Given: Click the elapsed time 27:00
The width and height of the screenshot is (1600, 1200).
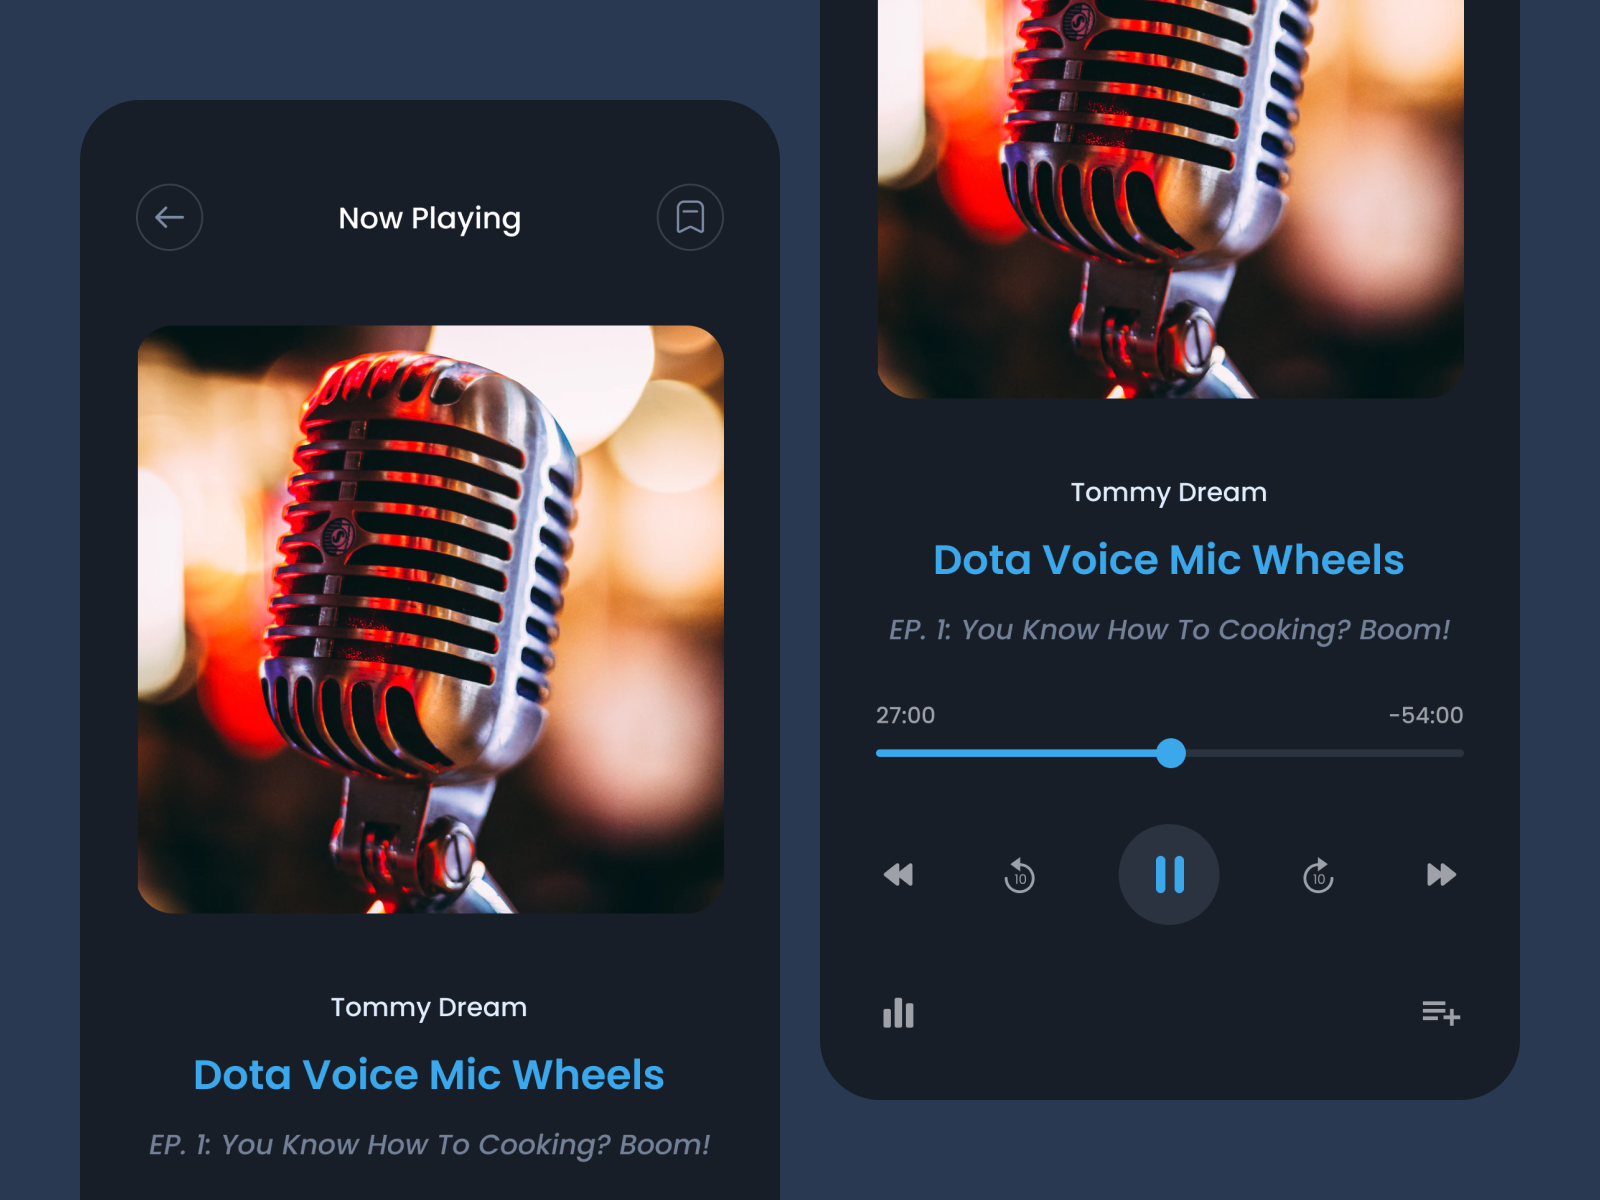Looking at the screenshot, I should click(905, 715).
